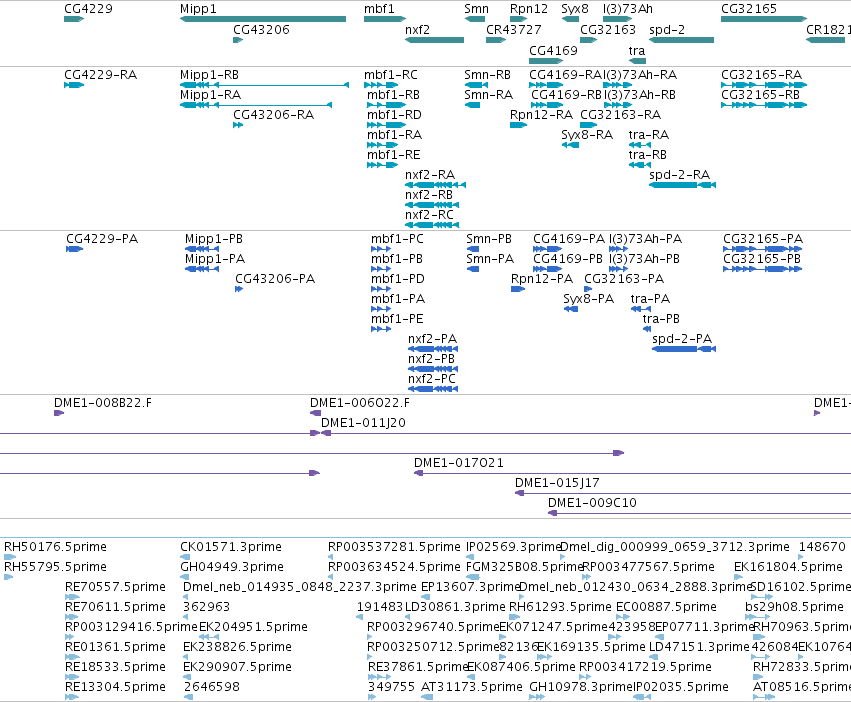Click the nxf2 gene label
This screenshot has width=851, height=702.
pos(417,29)
